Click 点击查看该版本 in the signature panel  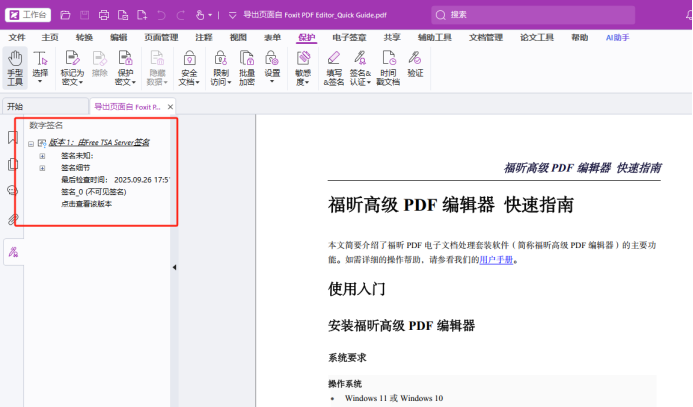click(86, 204)
